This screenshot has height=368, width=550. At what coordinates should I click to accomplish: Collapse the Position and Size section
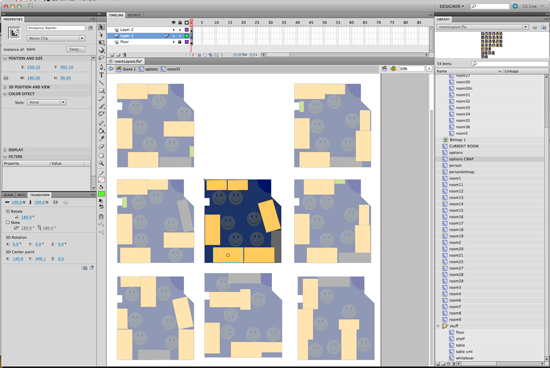[5, 58]
